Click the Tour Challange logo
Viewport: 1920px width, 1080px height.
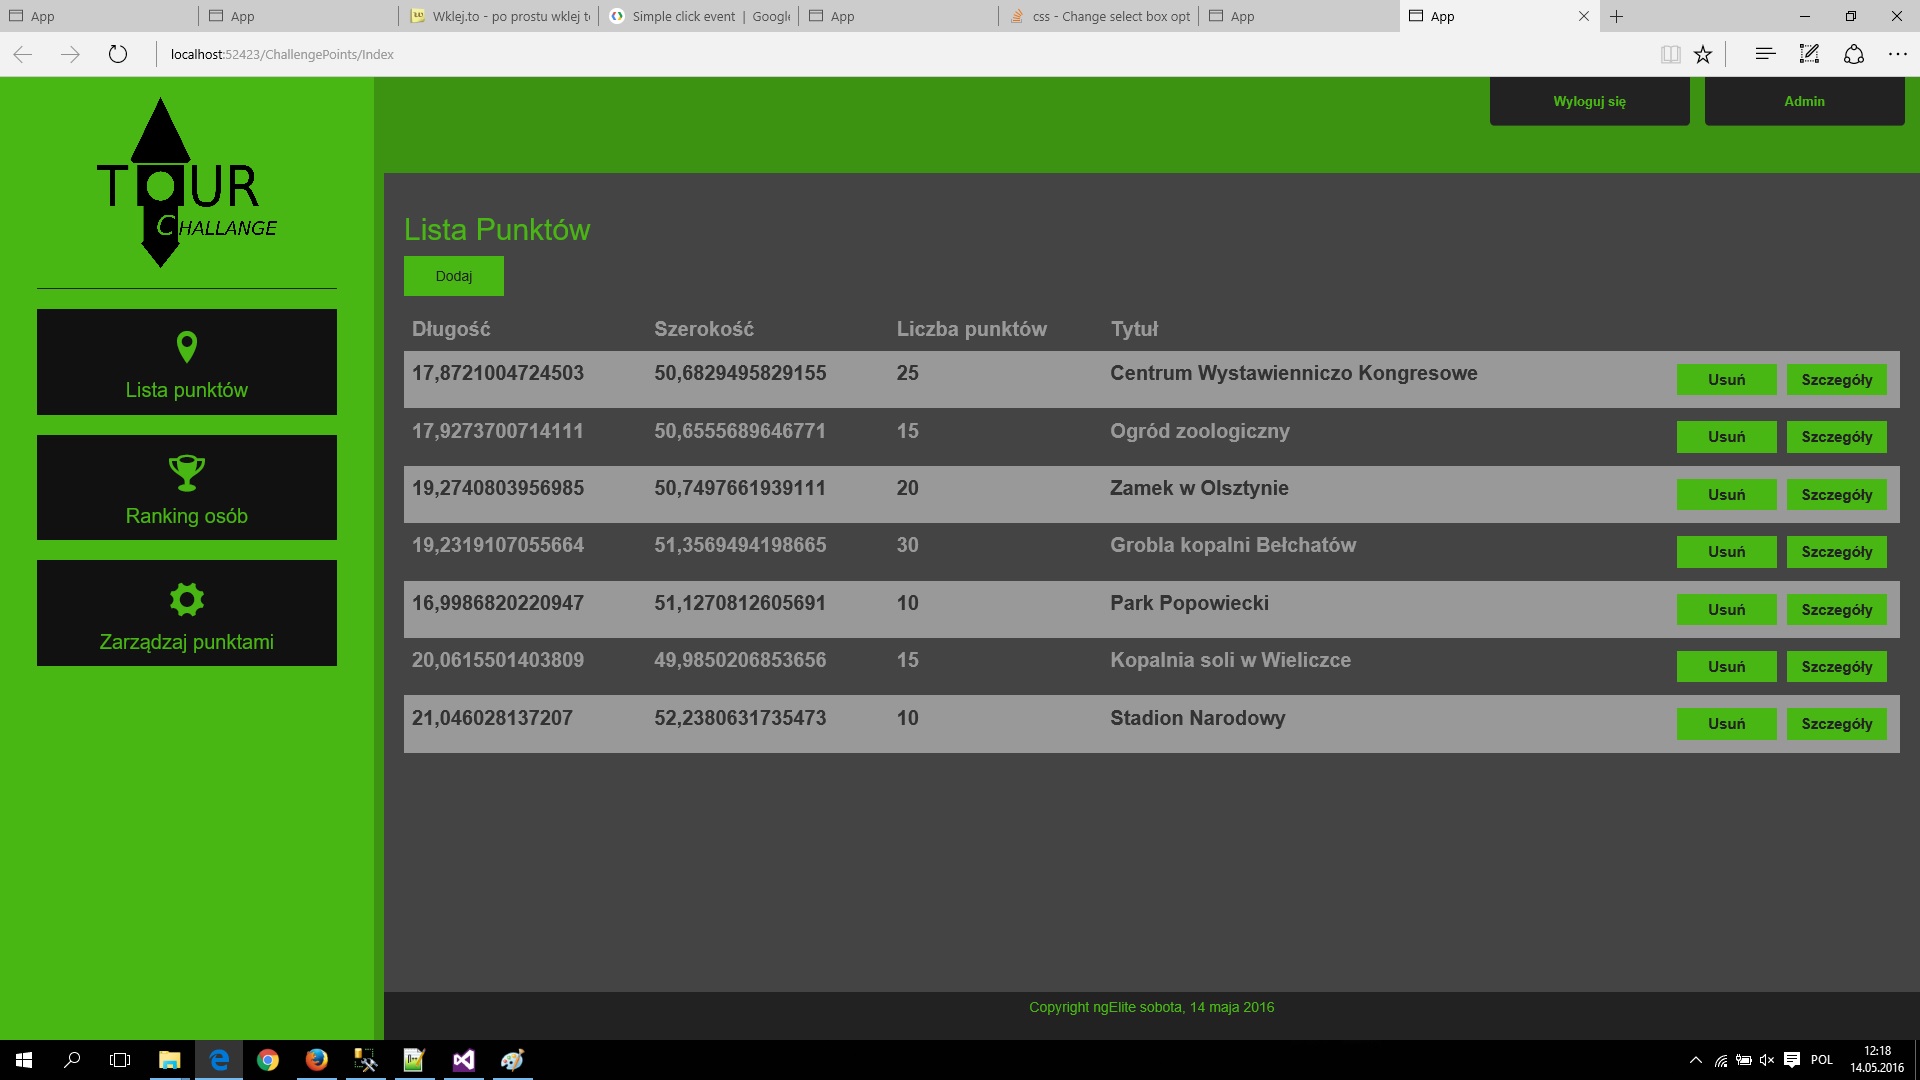click(186, 184)
